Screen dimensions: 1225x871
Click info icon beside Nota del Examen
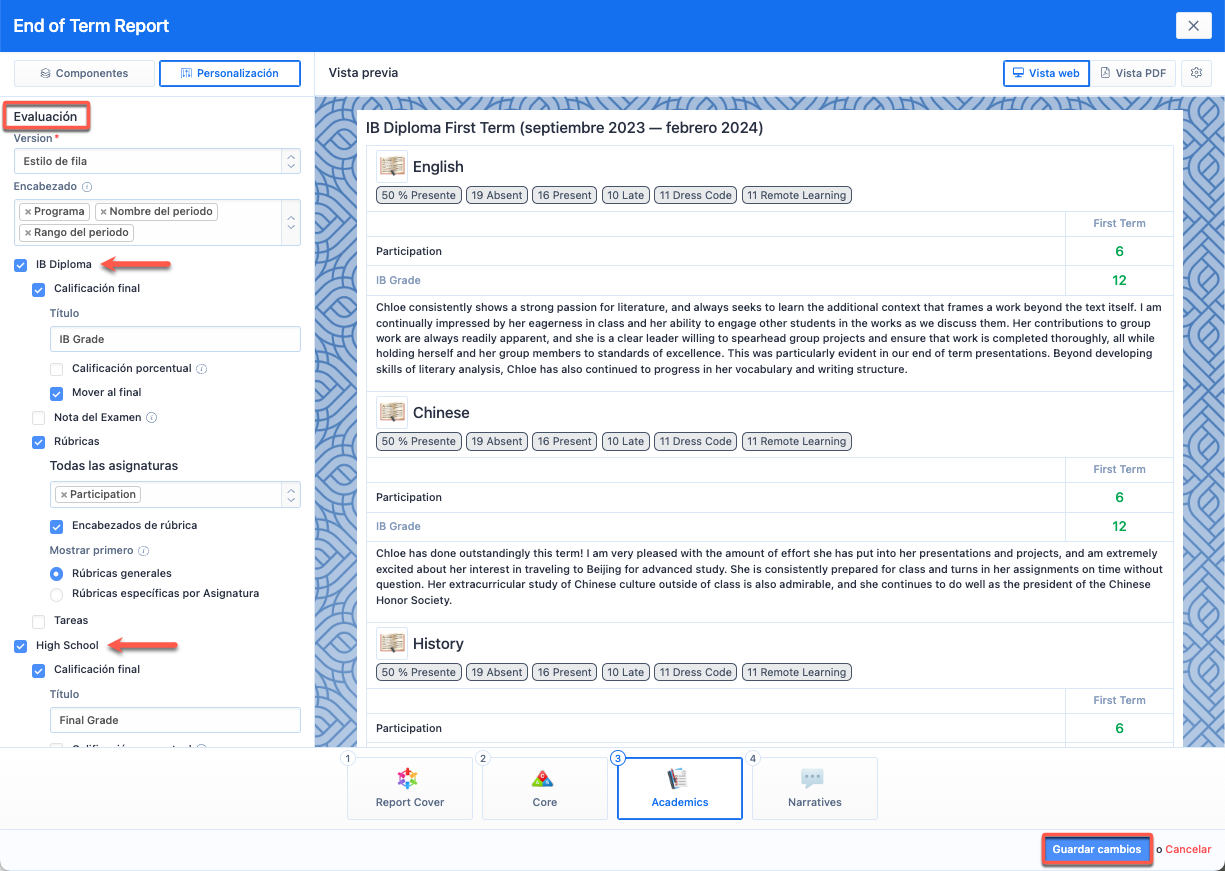click(152, 418)
